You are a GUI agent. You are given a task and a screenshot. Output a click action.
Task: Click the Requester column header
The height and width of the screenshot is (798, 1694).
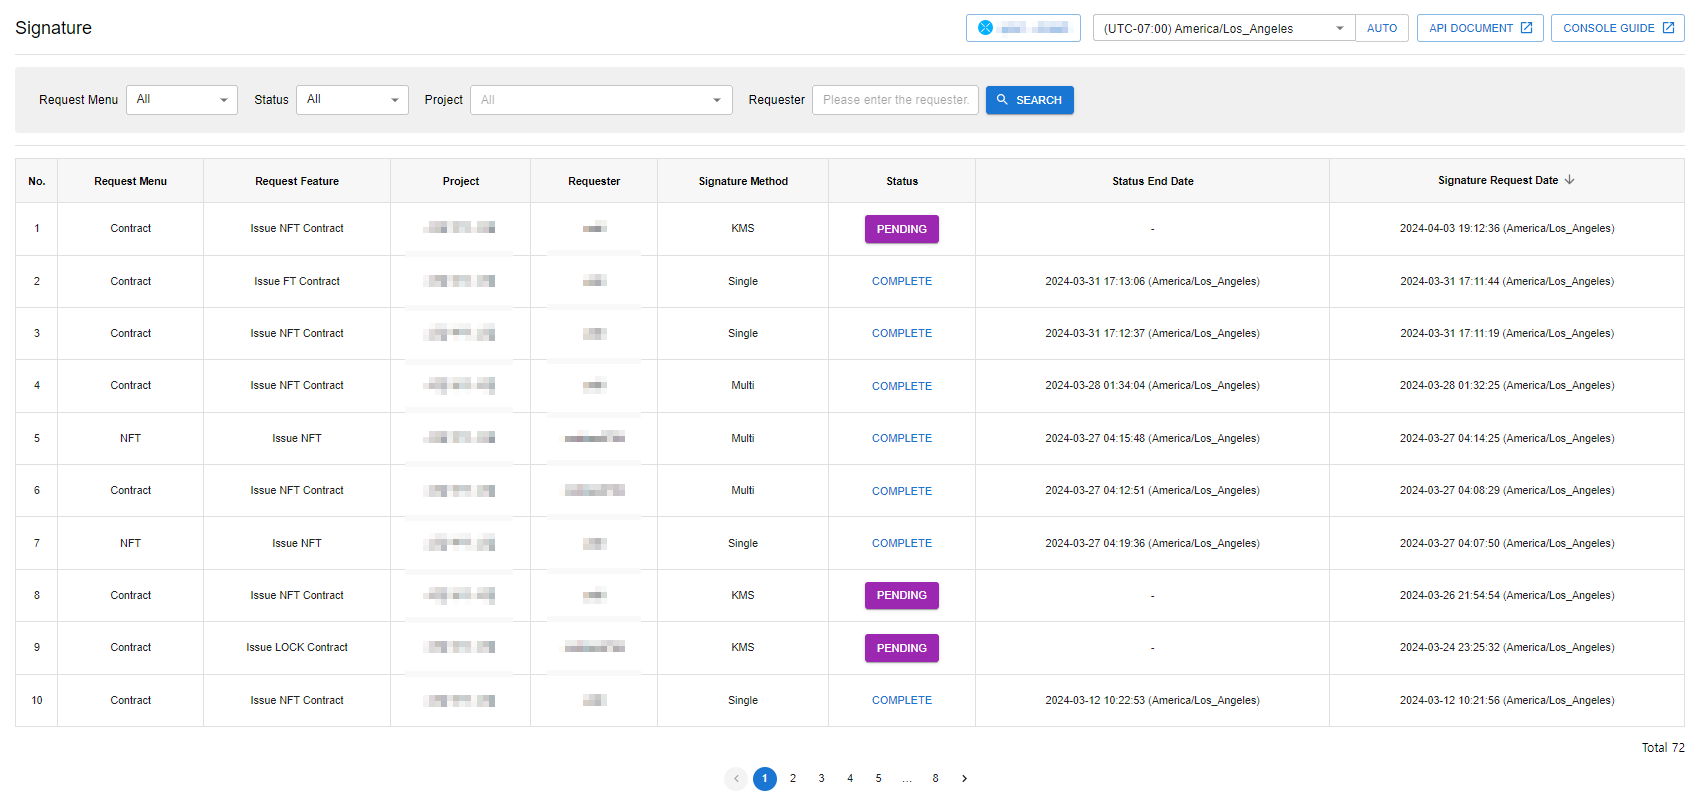tap(594, 181)
